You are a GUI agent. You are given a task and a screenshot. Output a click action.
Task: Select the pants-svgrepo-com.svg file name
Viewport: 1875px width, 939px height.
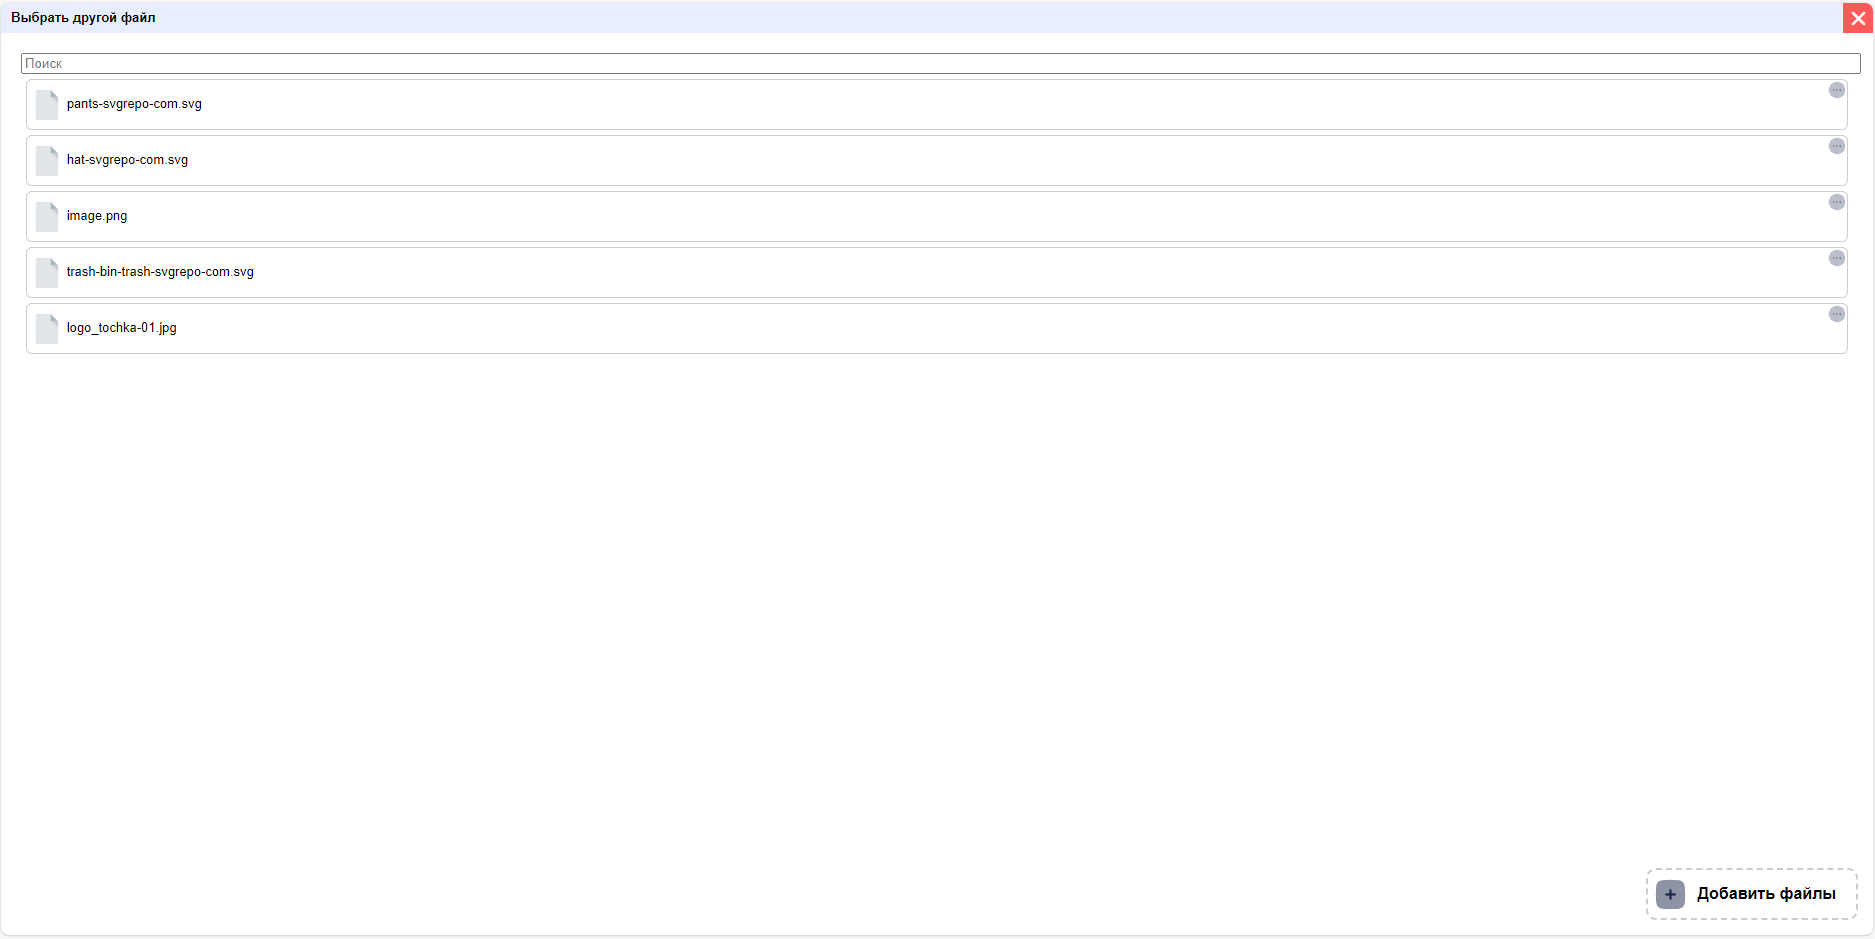[134, 104]
